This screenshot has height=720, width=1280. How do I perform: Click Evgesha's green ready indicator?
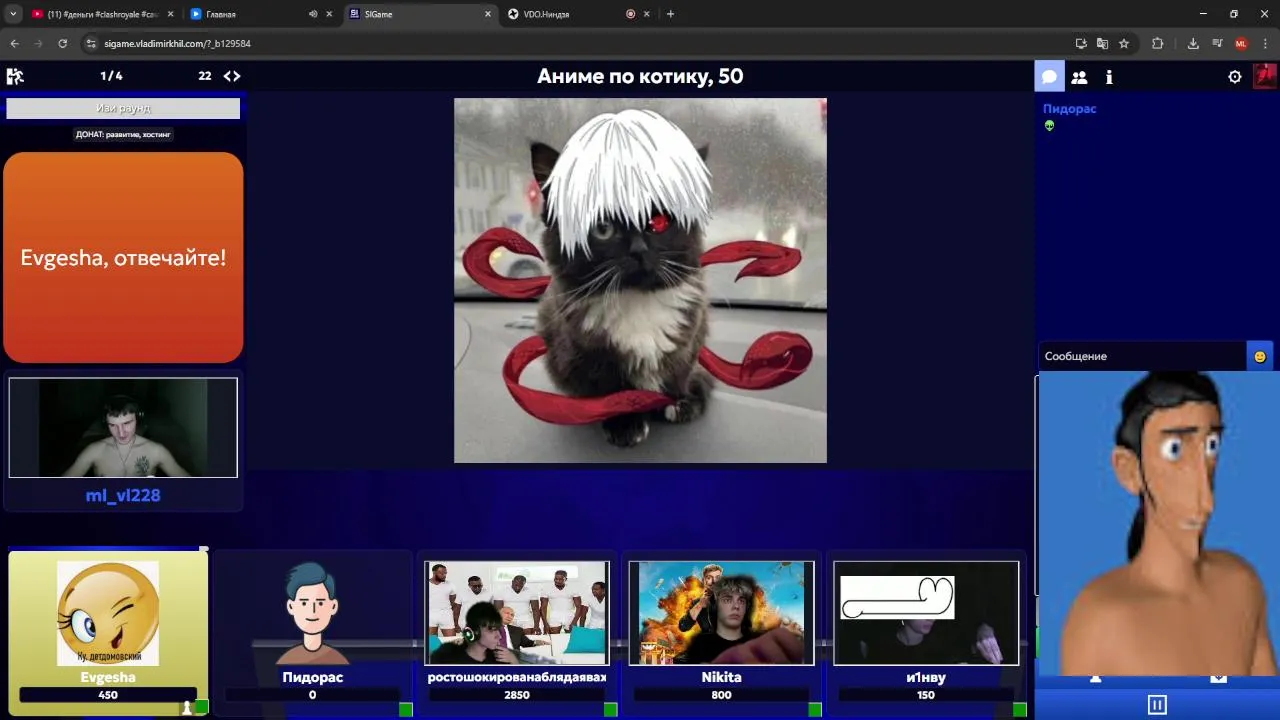coord(201,708)
